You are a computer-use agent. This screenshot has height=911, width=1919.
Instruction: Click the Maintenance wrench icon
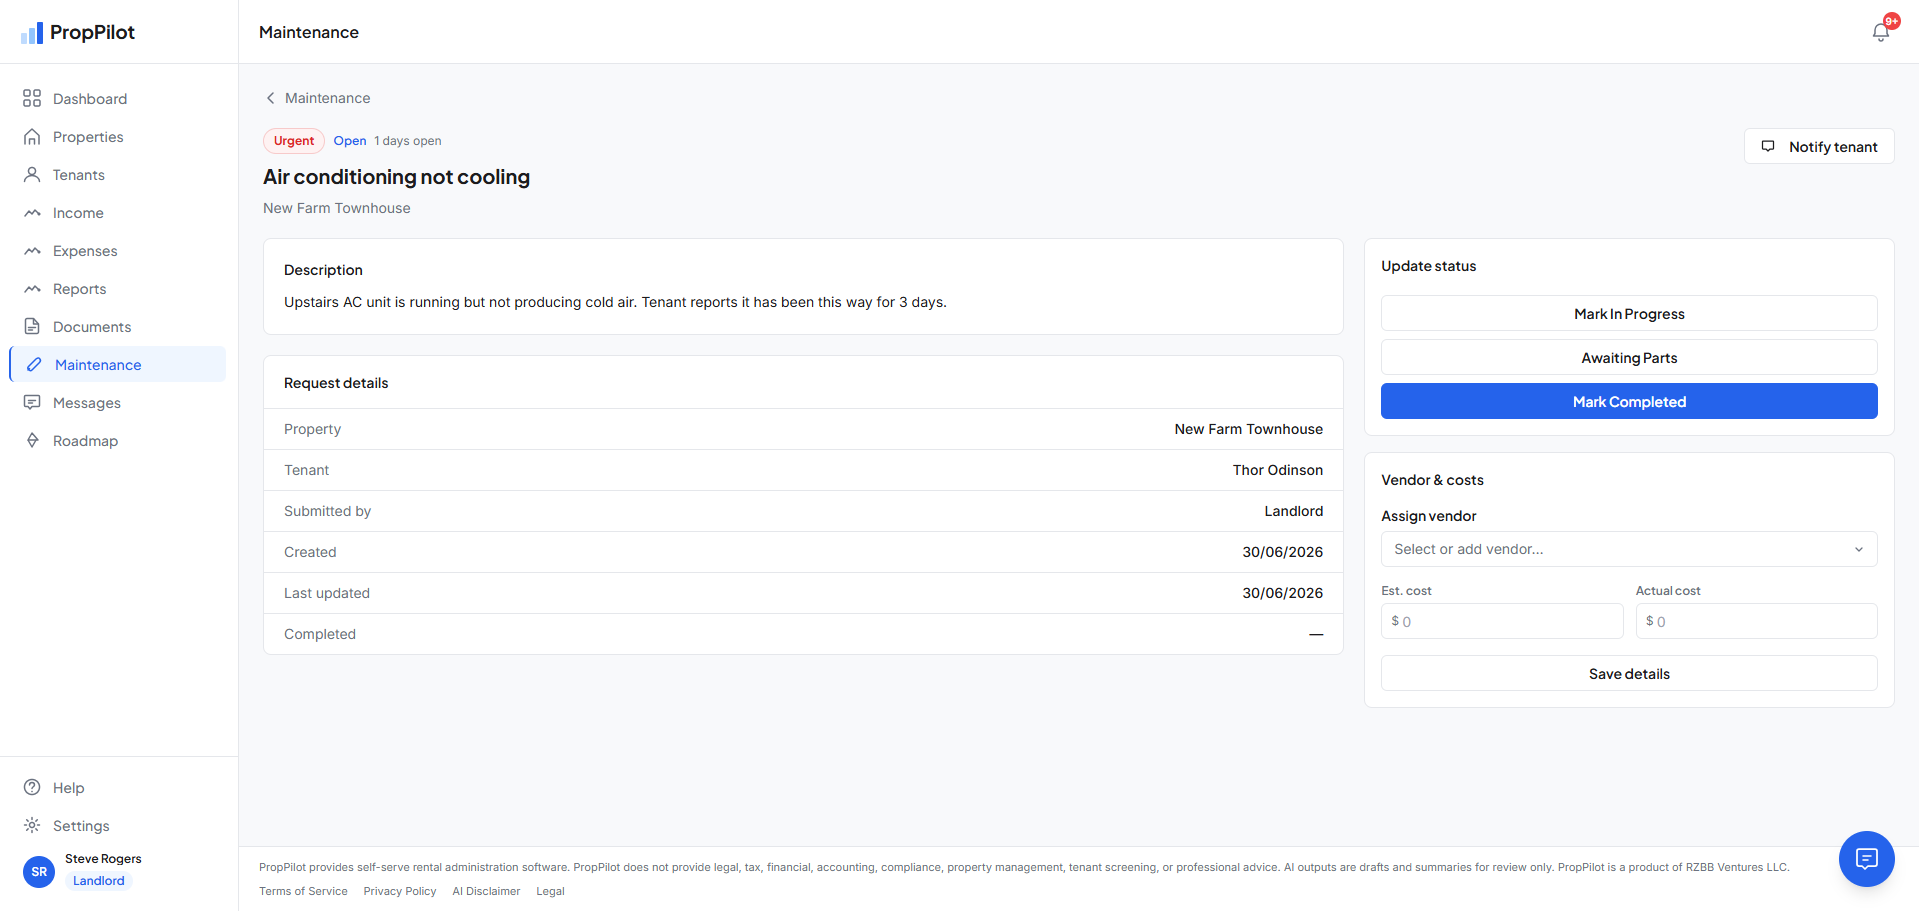[34, 364]
